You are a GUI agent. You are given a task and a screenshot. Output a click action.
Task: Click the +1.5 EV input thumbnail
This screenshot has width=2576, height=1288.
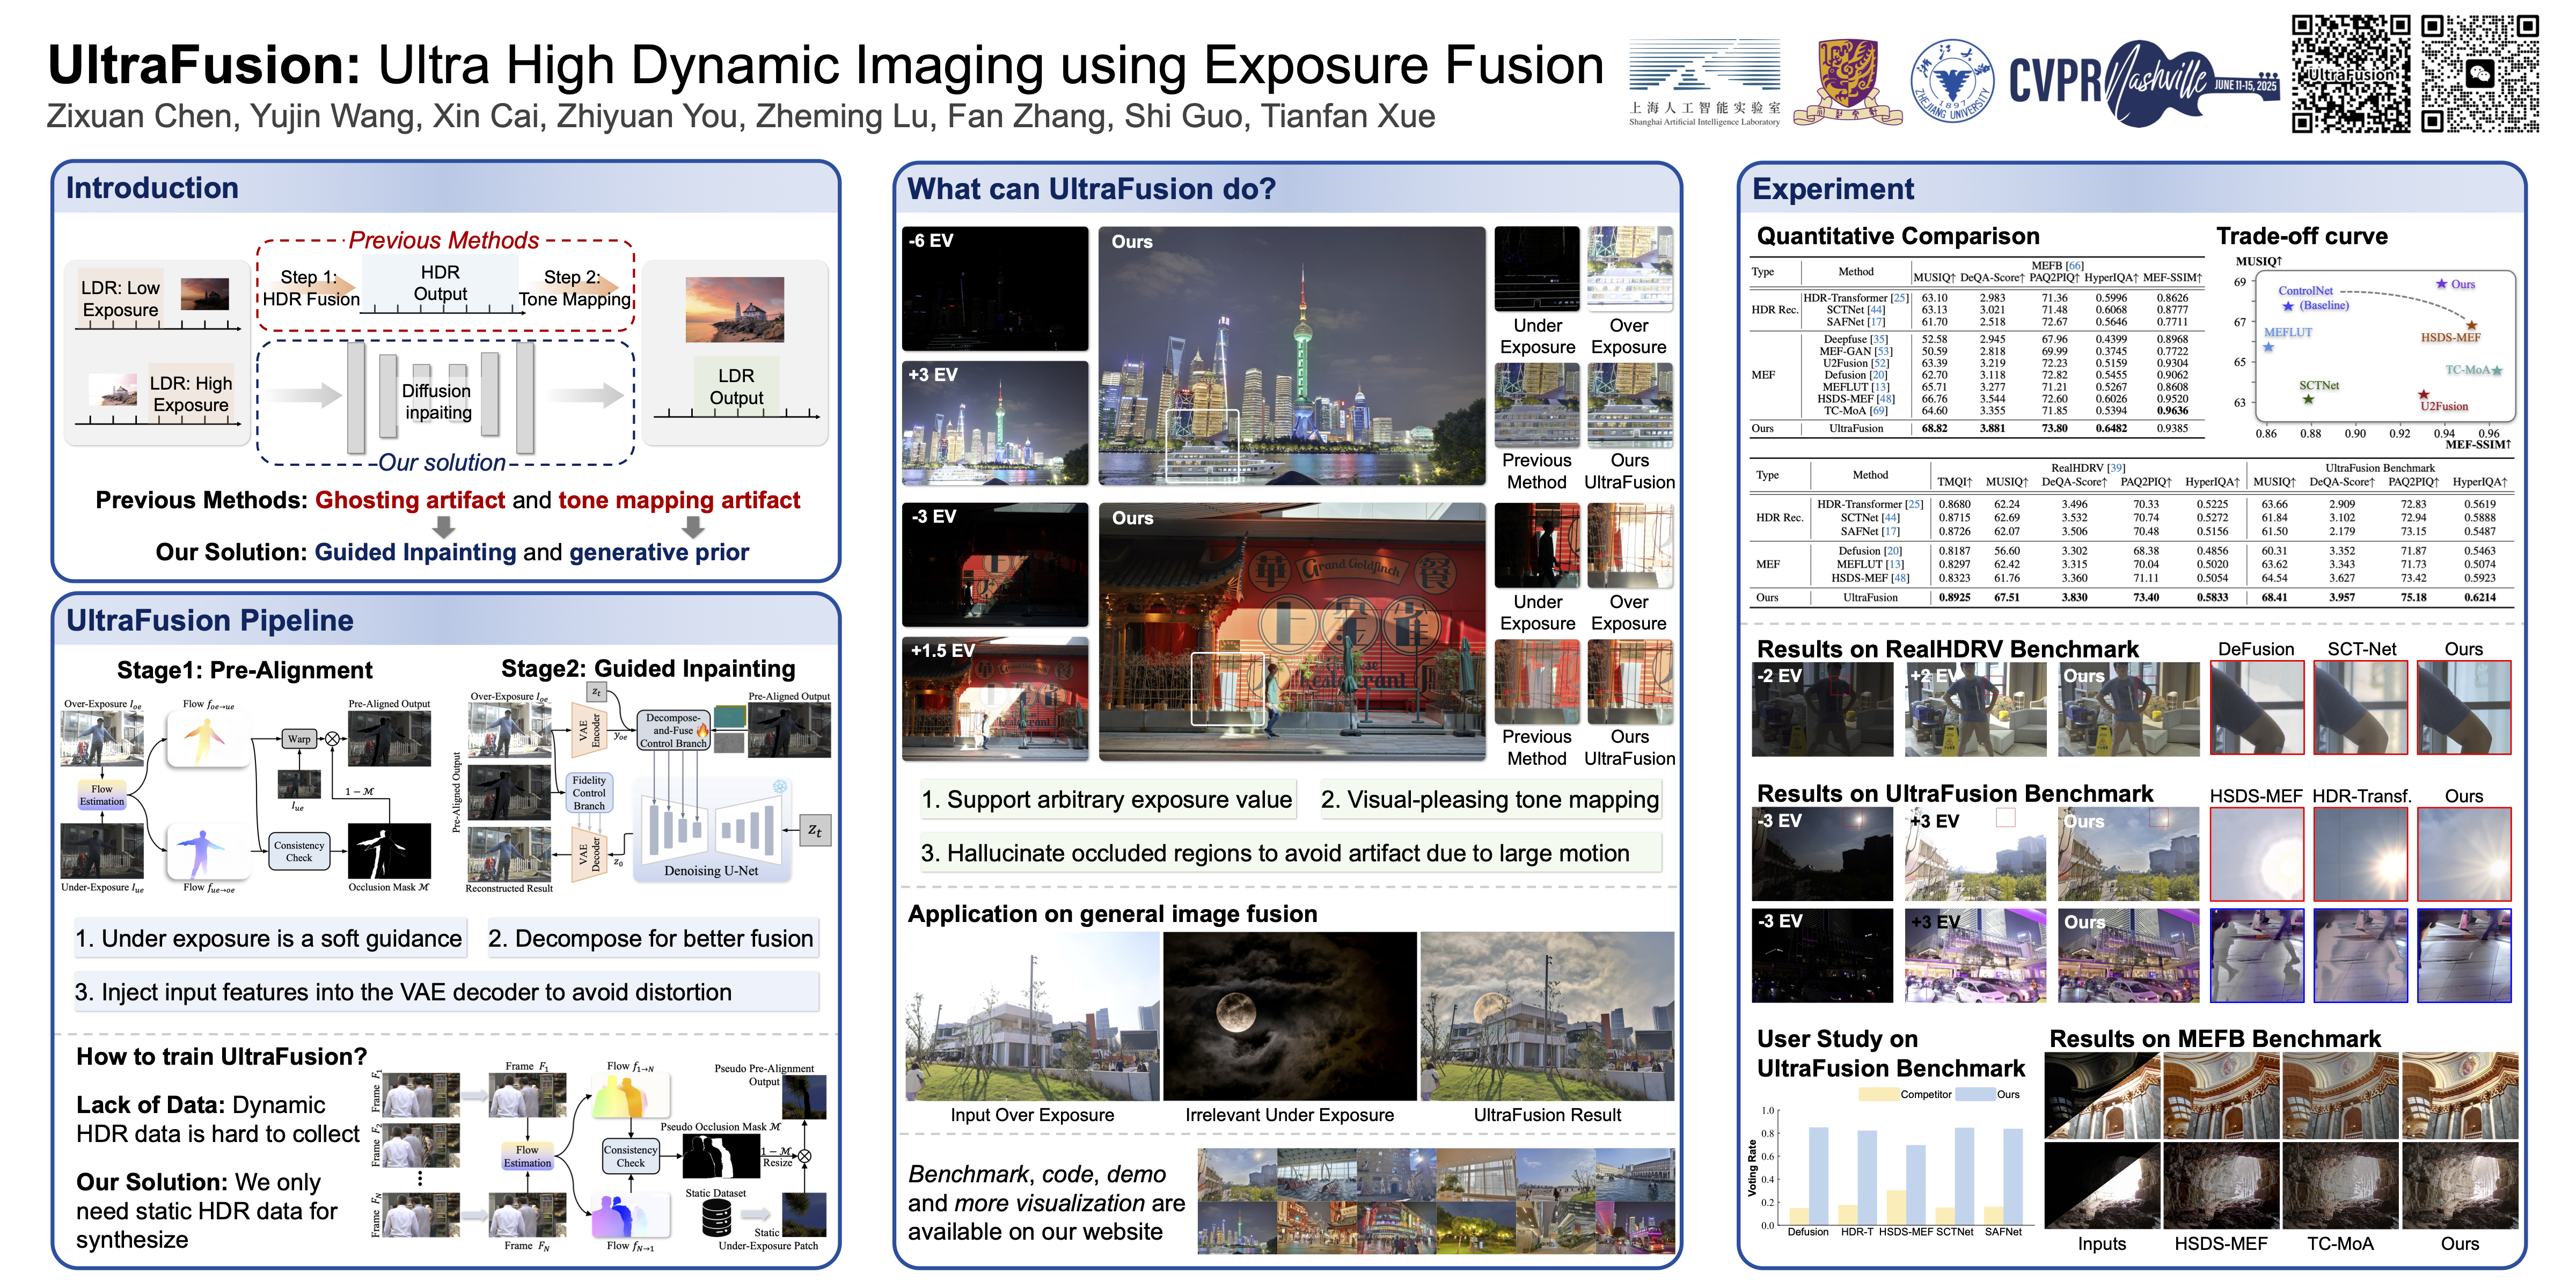(994, 698)
